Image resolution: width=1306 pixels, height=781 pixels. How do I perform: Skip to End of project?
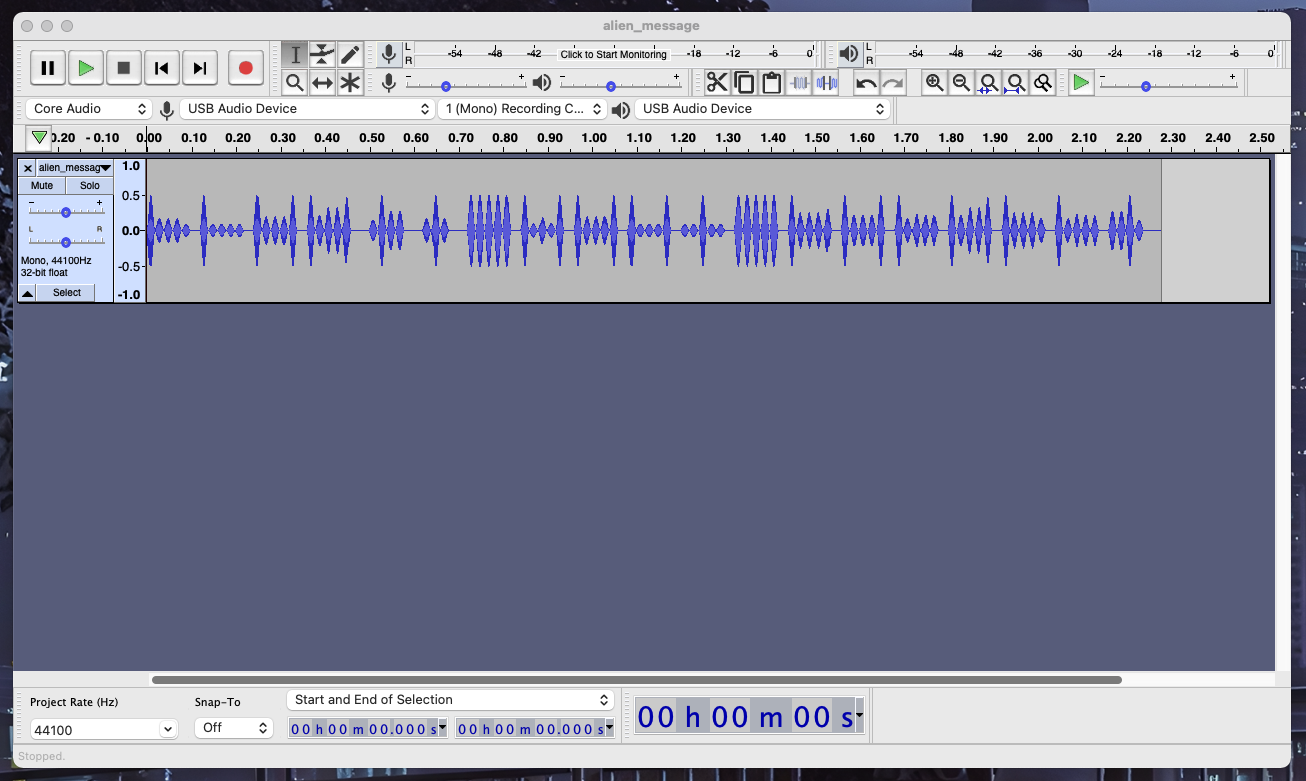point(200,68)
